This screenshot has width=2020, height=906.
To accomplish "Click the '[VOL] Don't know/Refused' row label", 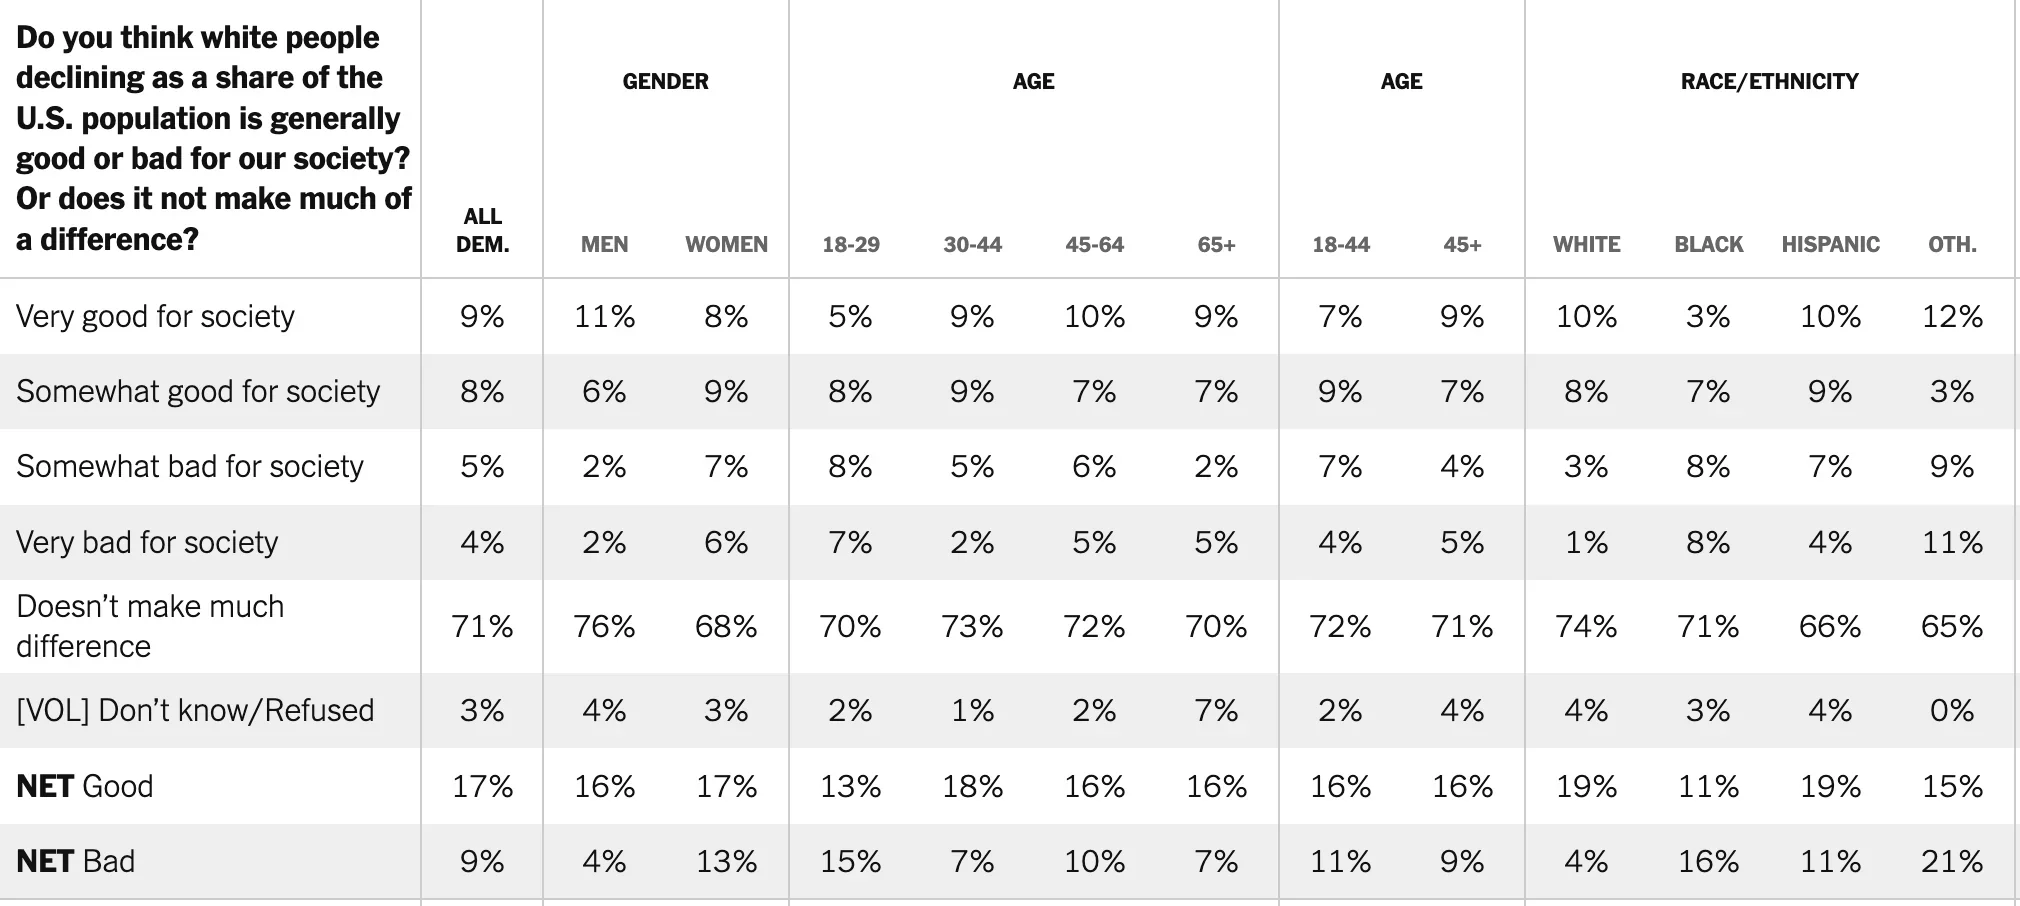I will (195, 710).
